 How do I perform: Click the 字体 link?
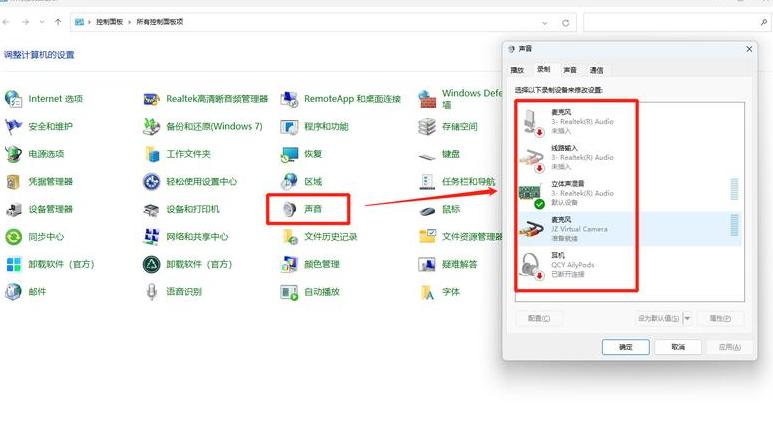click(x=451, y=292)
